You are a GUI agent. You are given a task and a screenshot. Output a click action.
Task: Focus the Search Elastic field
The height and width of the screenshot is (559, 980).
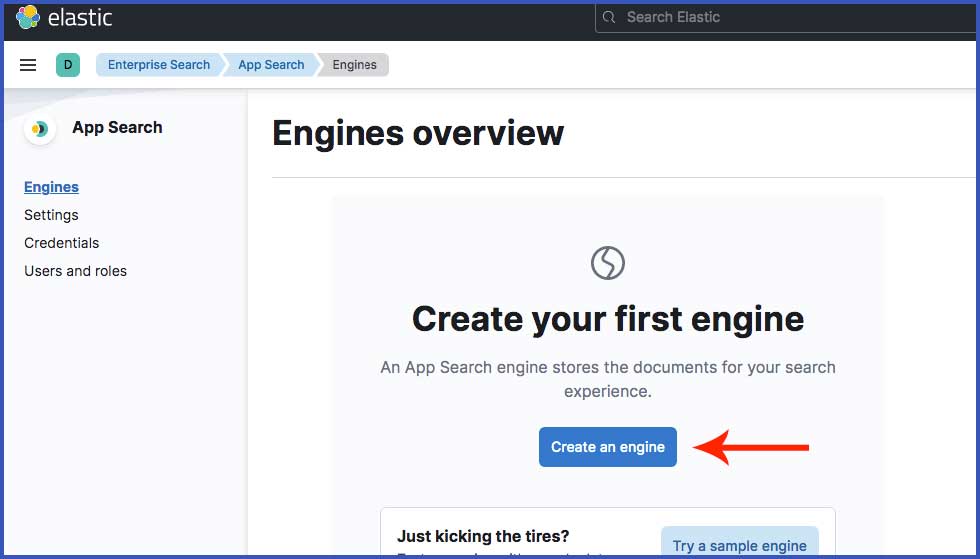(x=788, y=18)
